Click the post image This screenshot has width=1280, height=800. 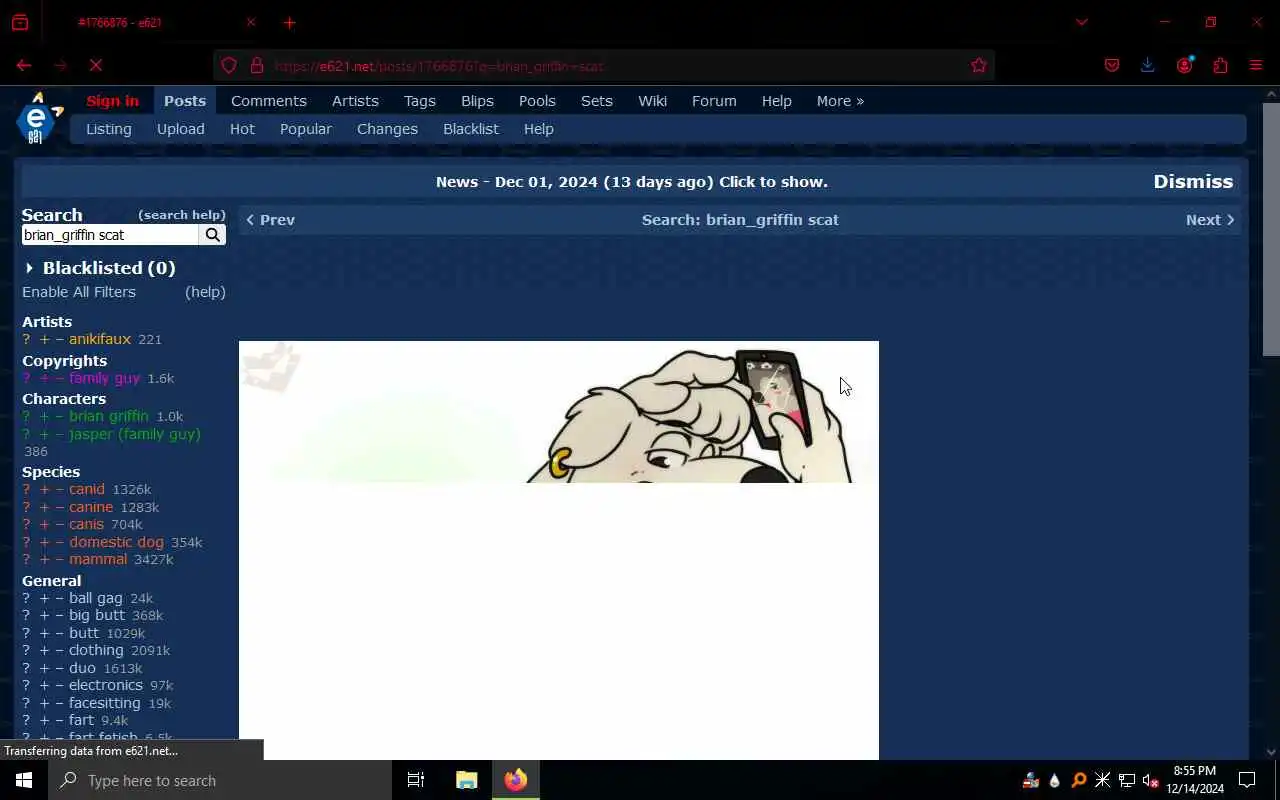[x=559, y=550]
